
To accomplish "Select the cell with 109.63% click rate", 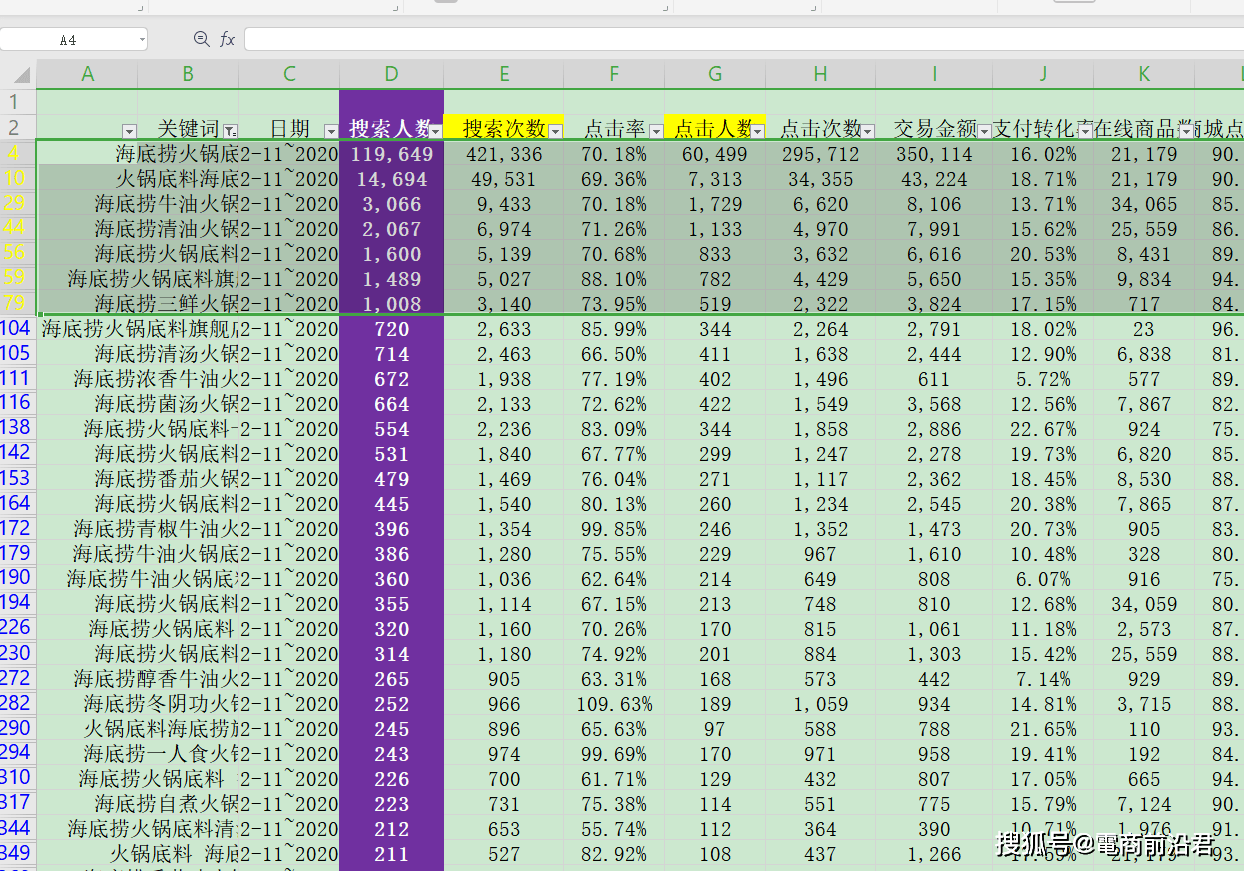I will (x=614, y=704).
